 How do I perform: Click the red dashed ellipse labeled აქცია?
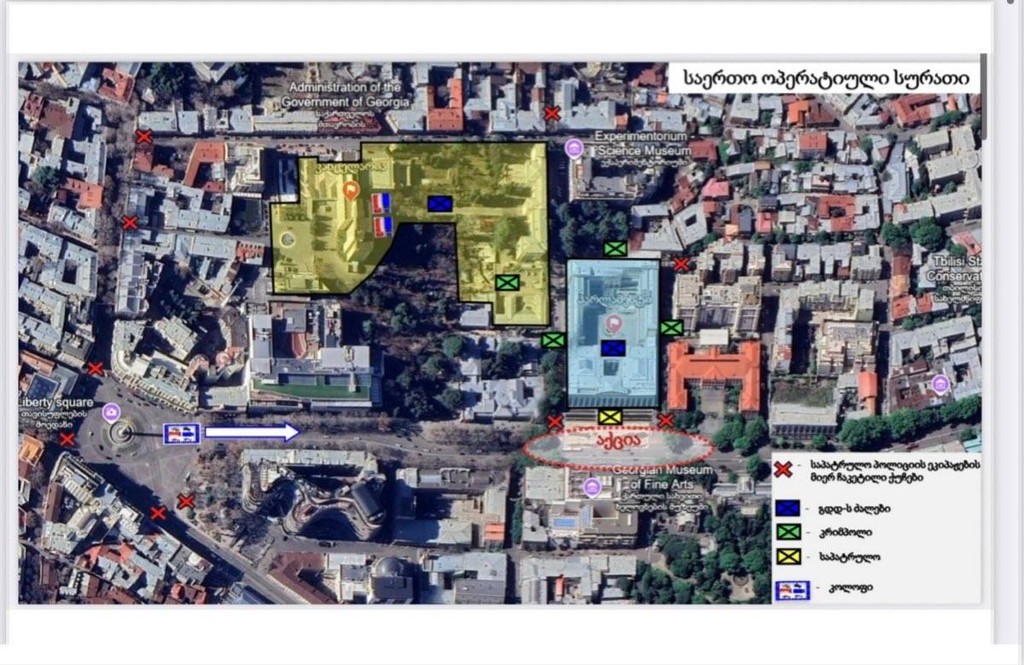point(616,445)
